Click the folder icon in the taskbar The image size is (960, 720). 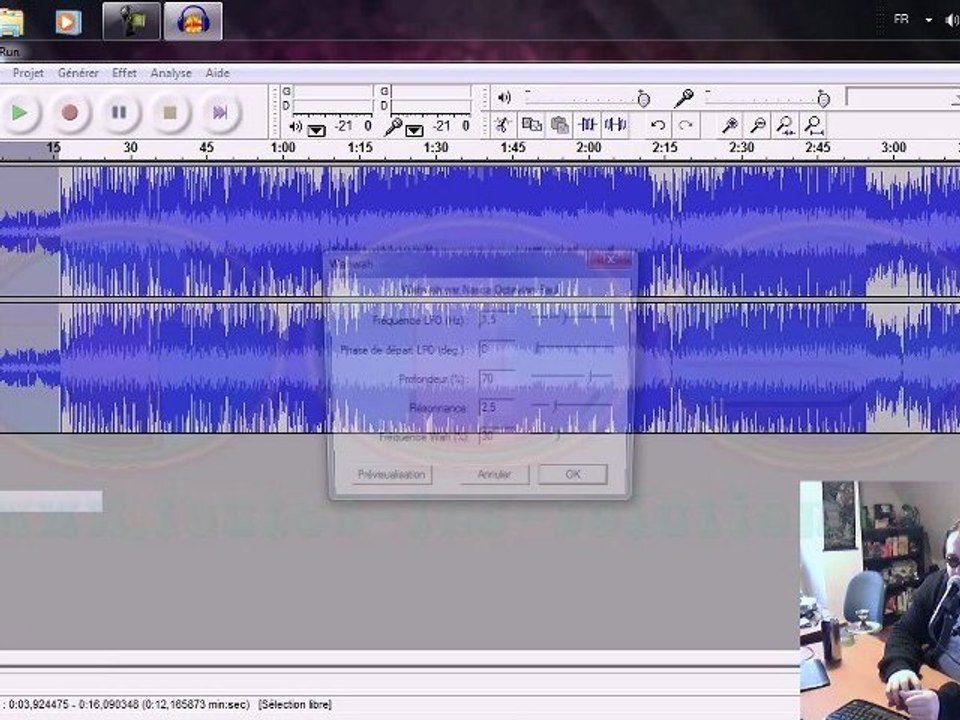(11, 22)
